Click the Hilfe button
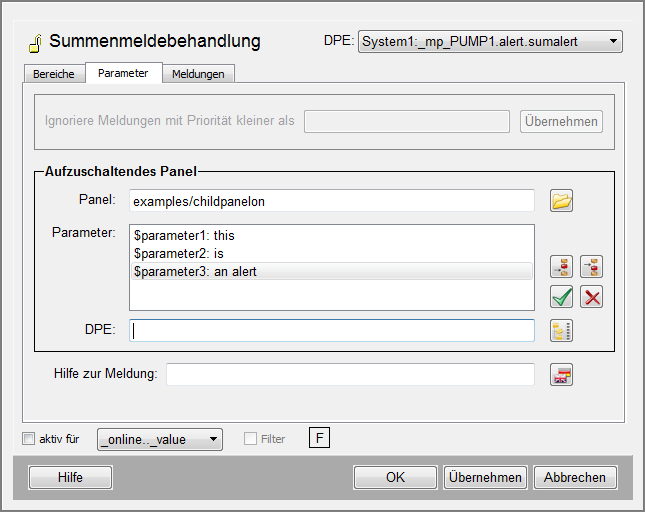Screen dimensions: 645x512 point(70,477)
